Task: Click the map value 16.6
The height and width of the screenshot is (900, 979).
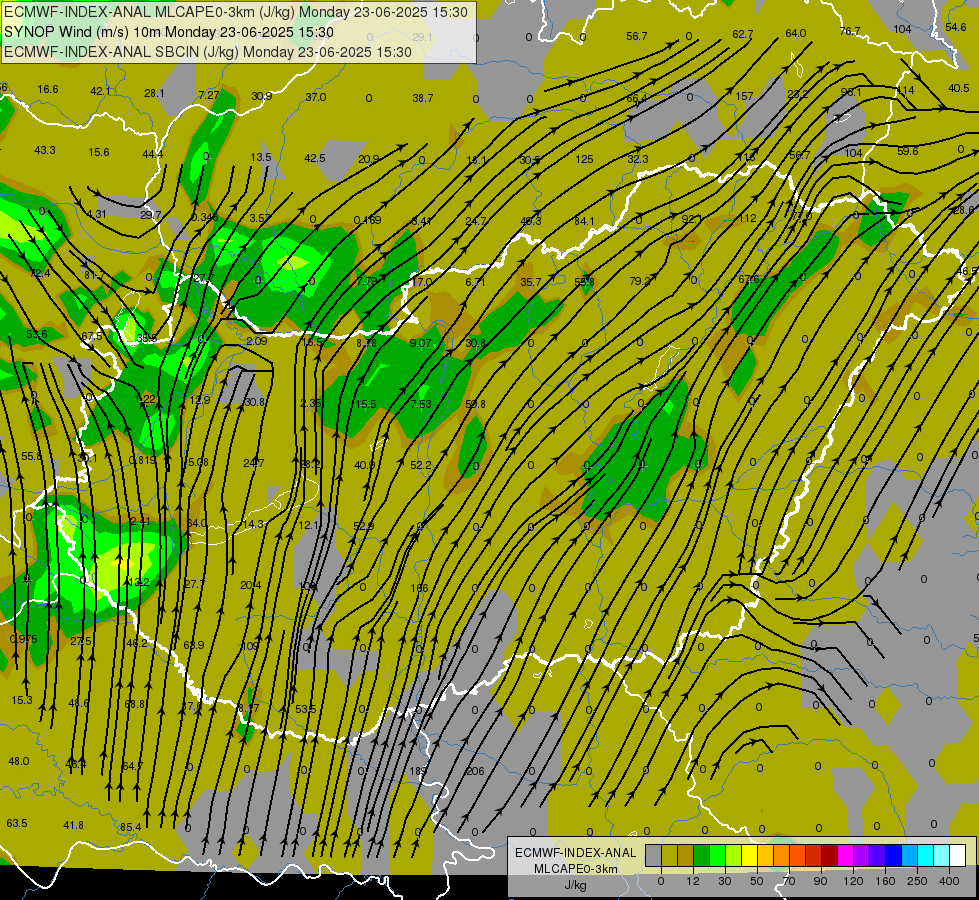Action: [47, 89]
